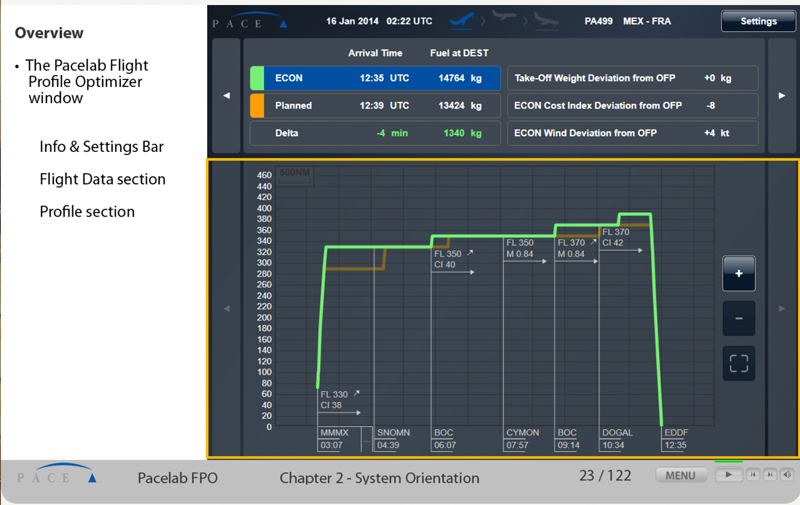Play the course presentation
The height and width of the screenshot is (505, 800).
tap(729, 475)
